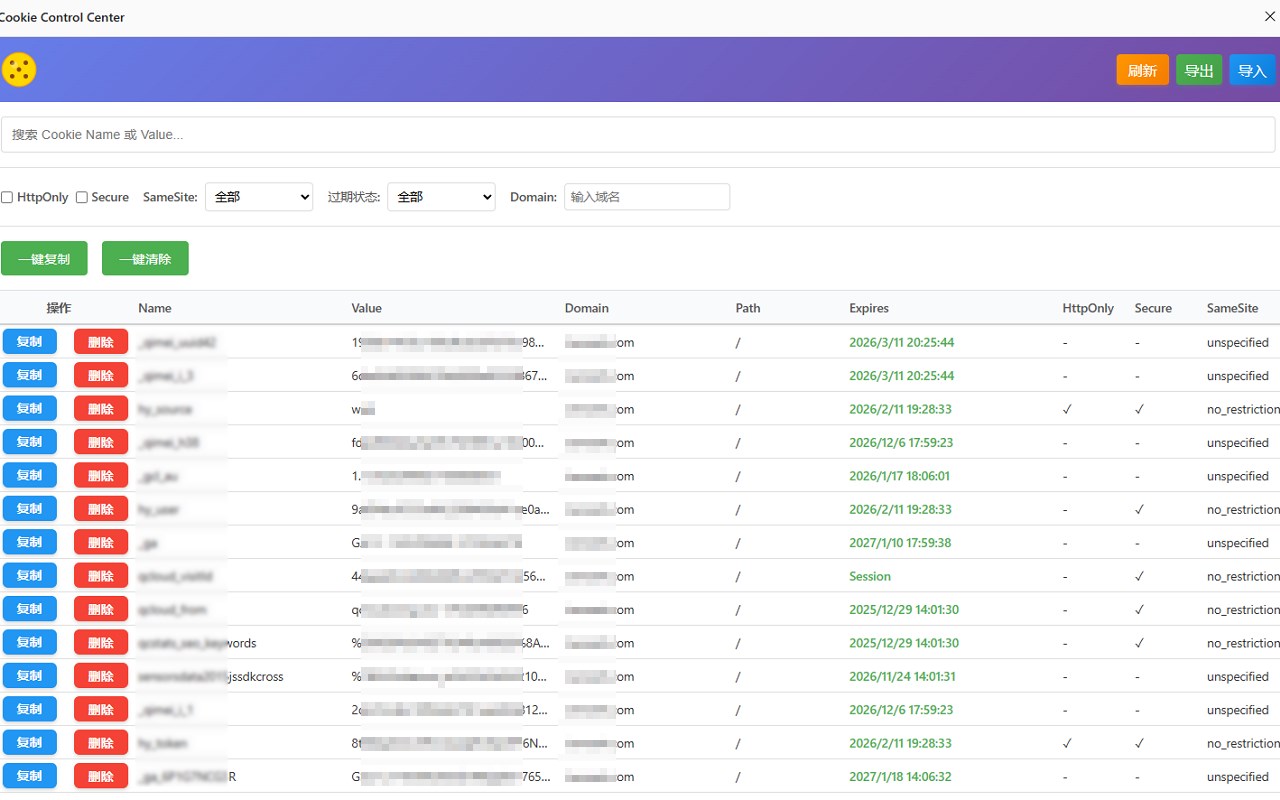Viewport: 1280px width, 800px height.
Task: Open the 过期状态 dropdown
Action: tap(441, 197)
